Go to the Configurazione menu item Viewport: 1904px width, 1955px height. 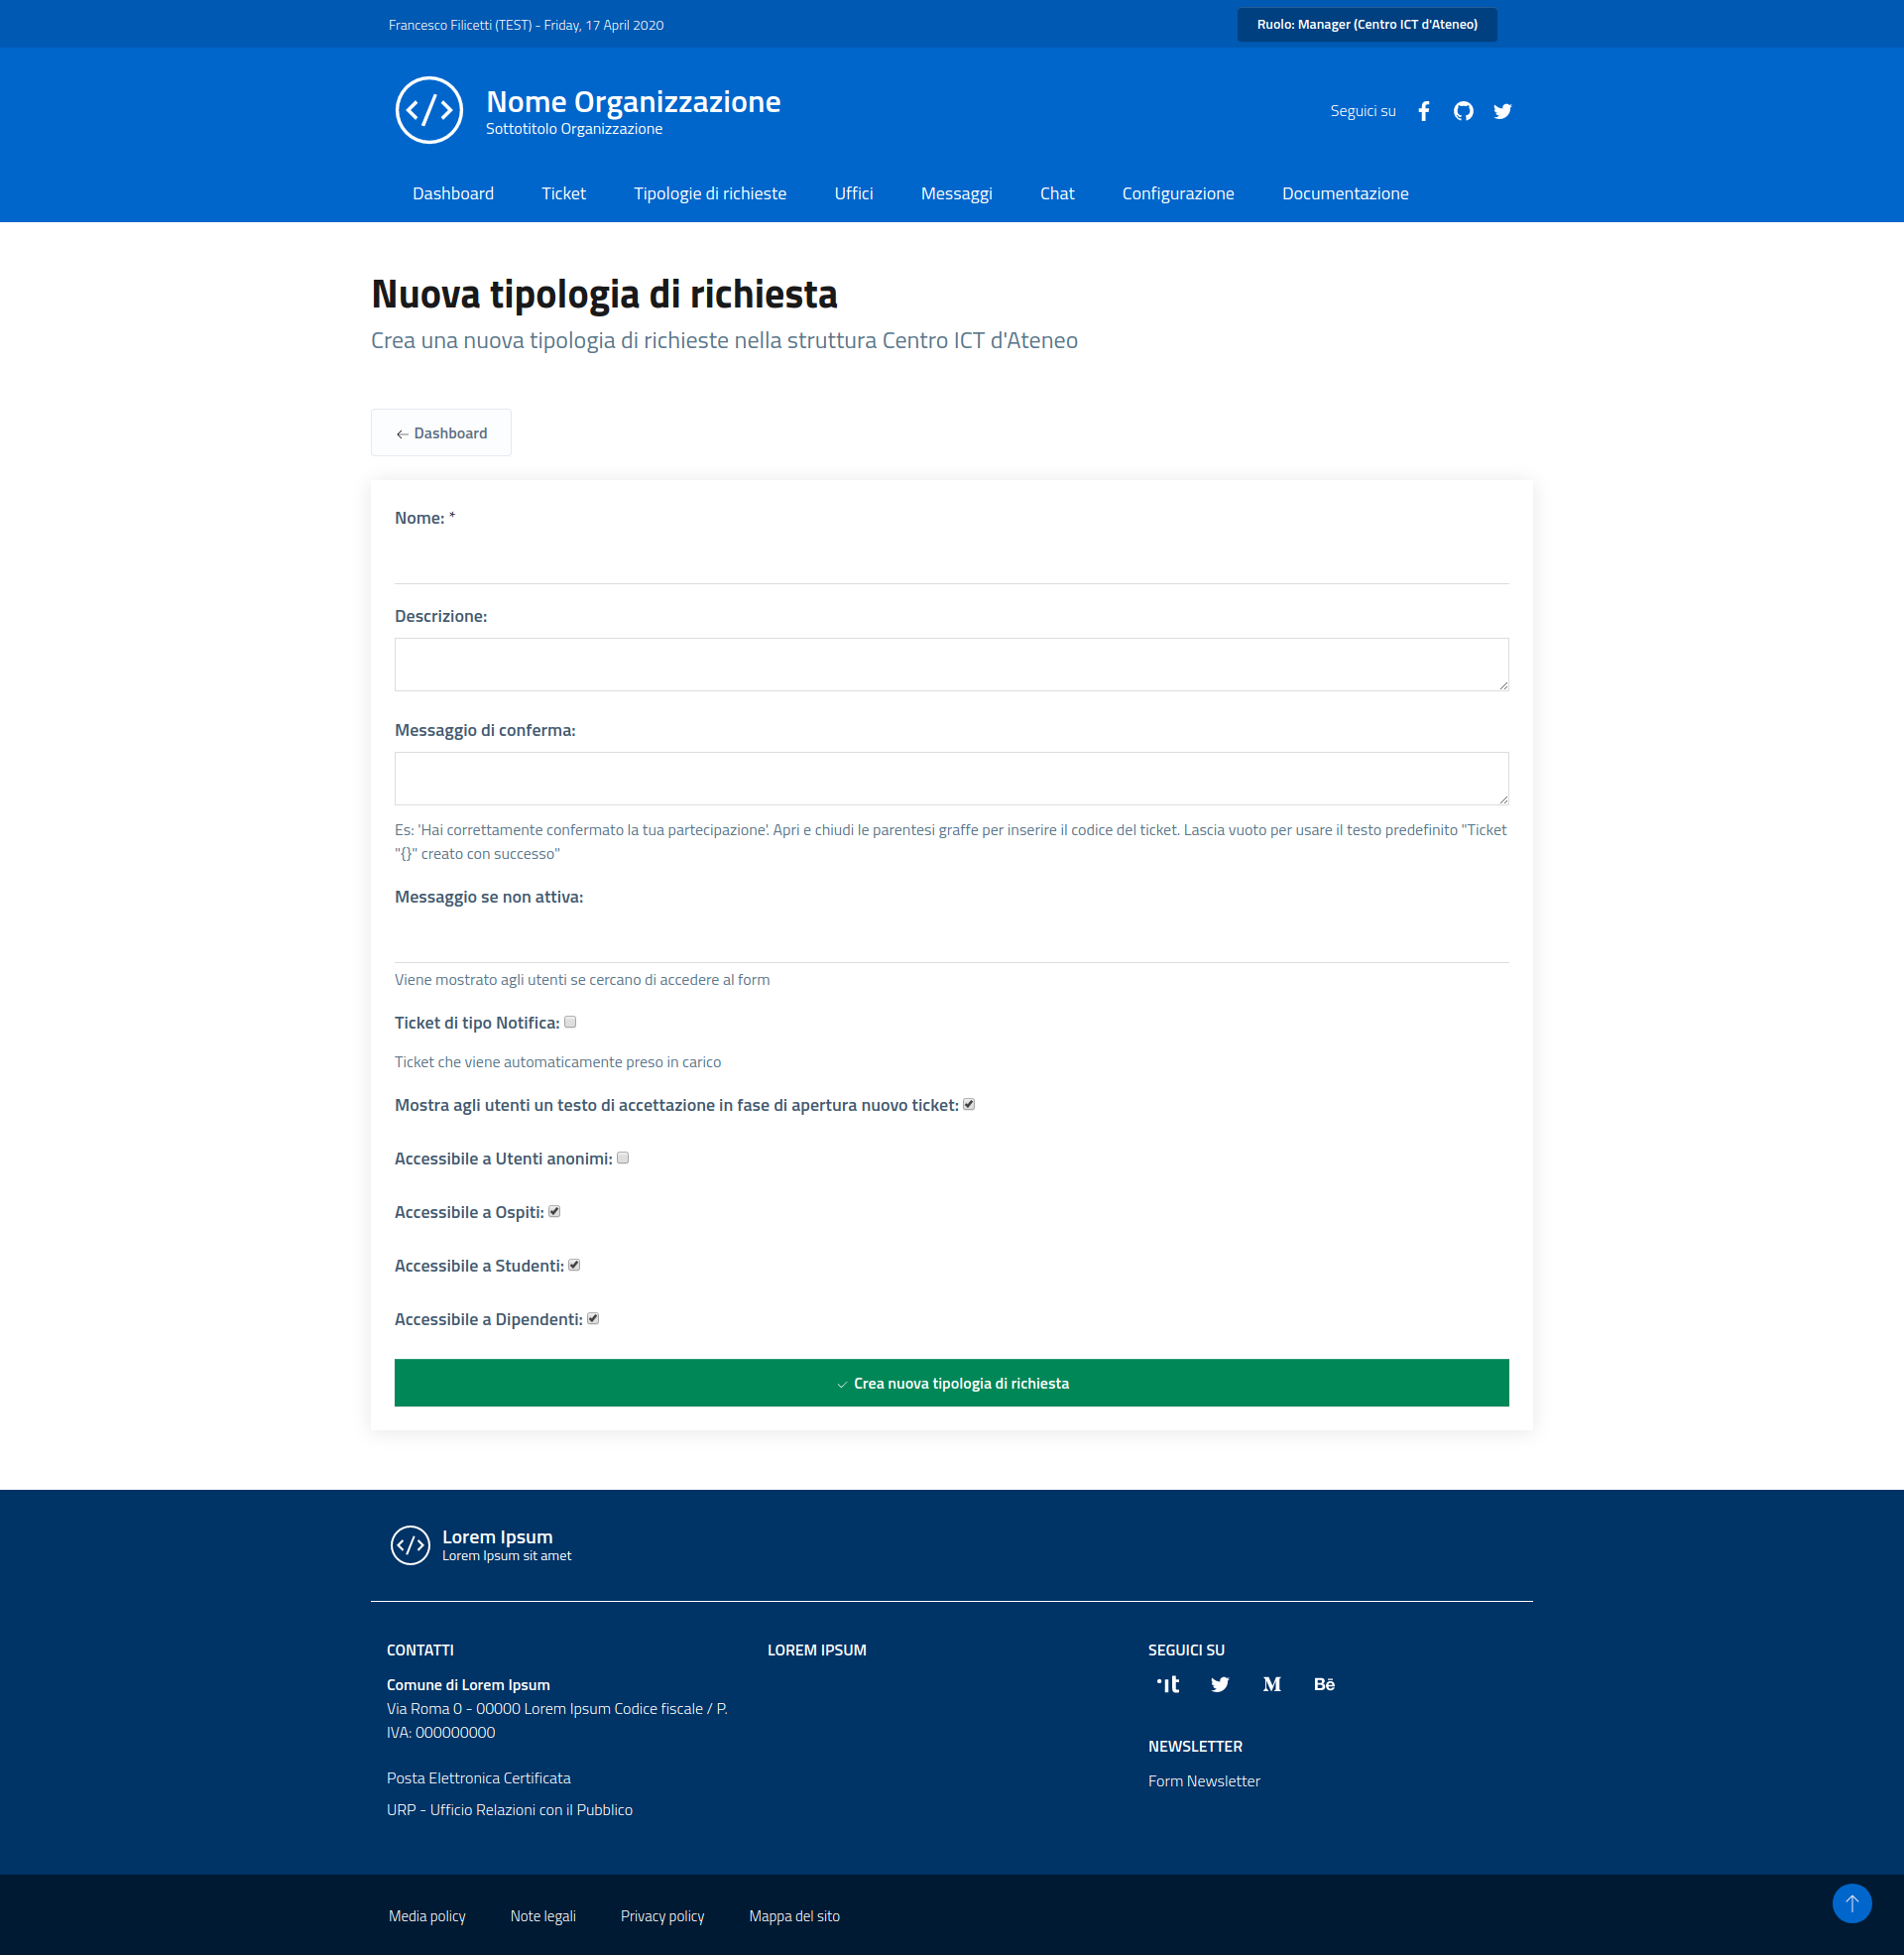coord(1177,194)
